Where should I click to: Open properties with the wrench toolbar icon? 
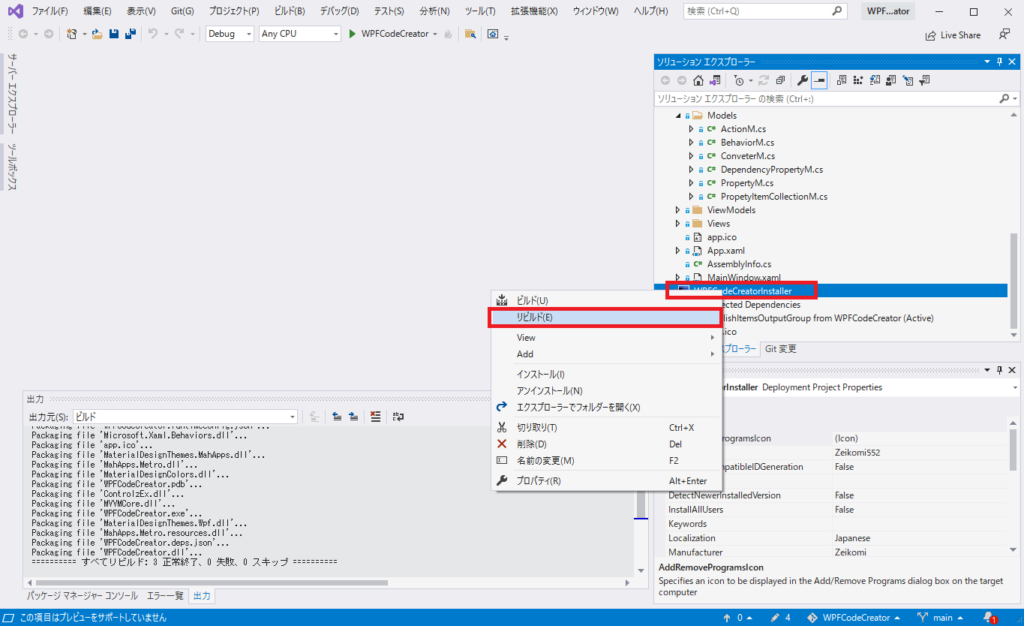coord(803,80)
